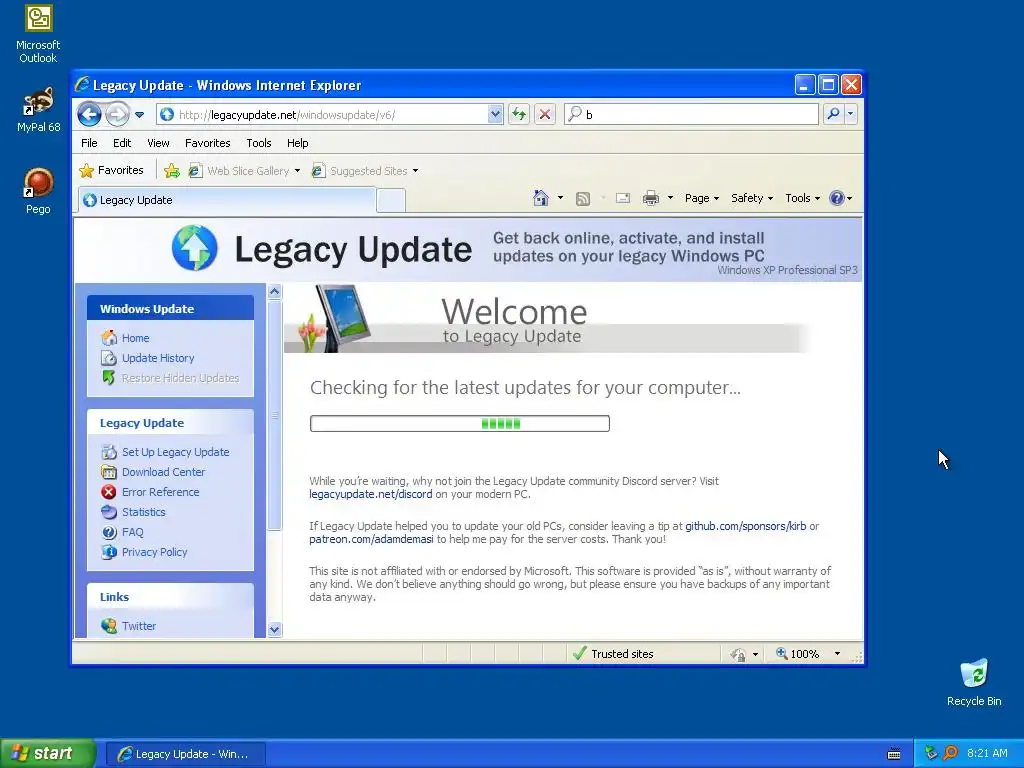Open a new blank tab
1024x768 pixels.
pos(391,200)
